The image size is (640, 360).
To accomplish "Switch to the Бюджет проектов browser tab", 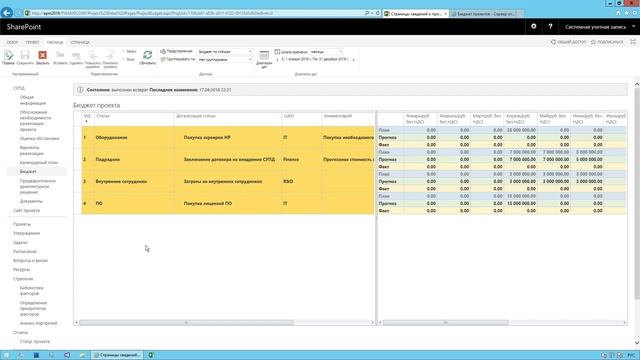I will coord(483,13).
